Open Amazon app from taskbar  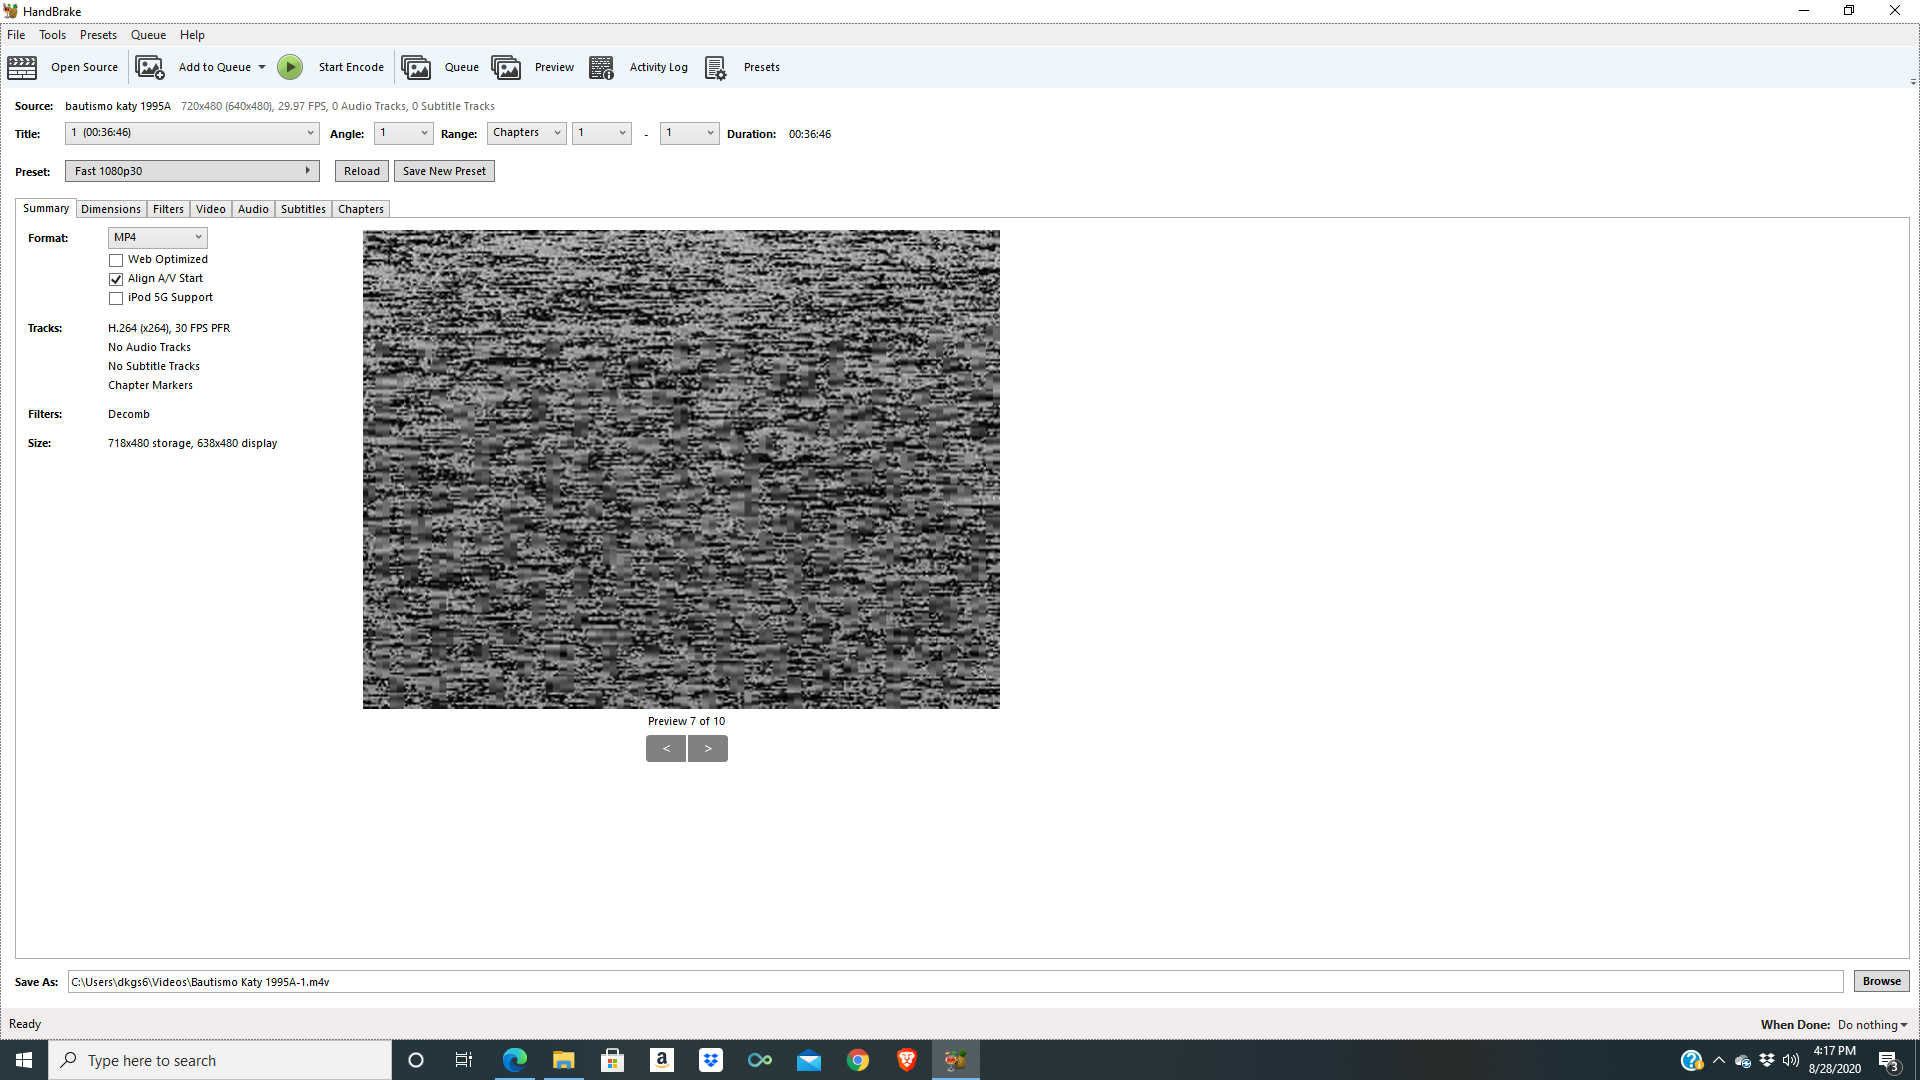662,1060
